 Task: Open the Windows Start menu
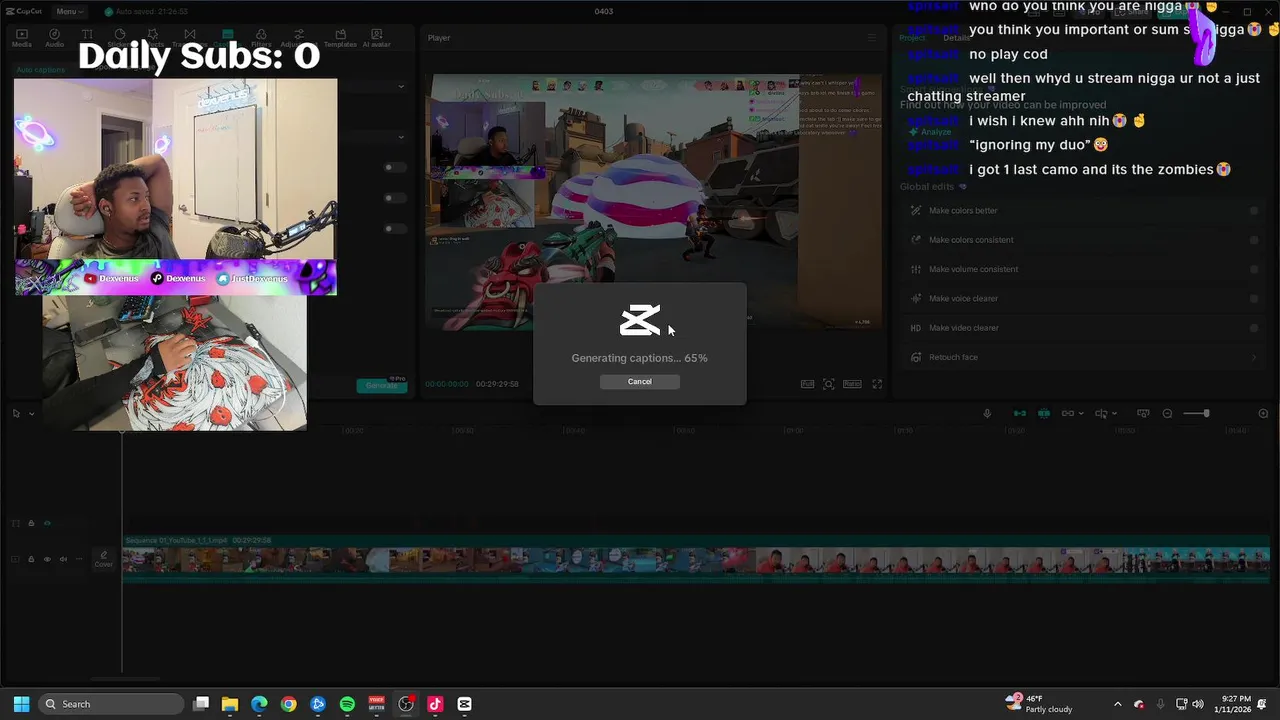click(x=21, y=704)
